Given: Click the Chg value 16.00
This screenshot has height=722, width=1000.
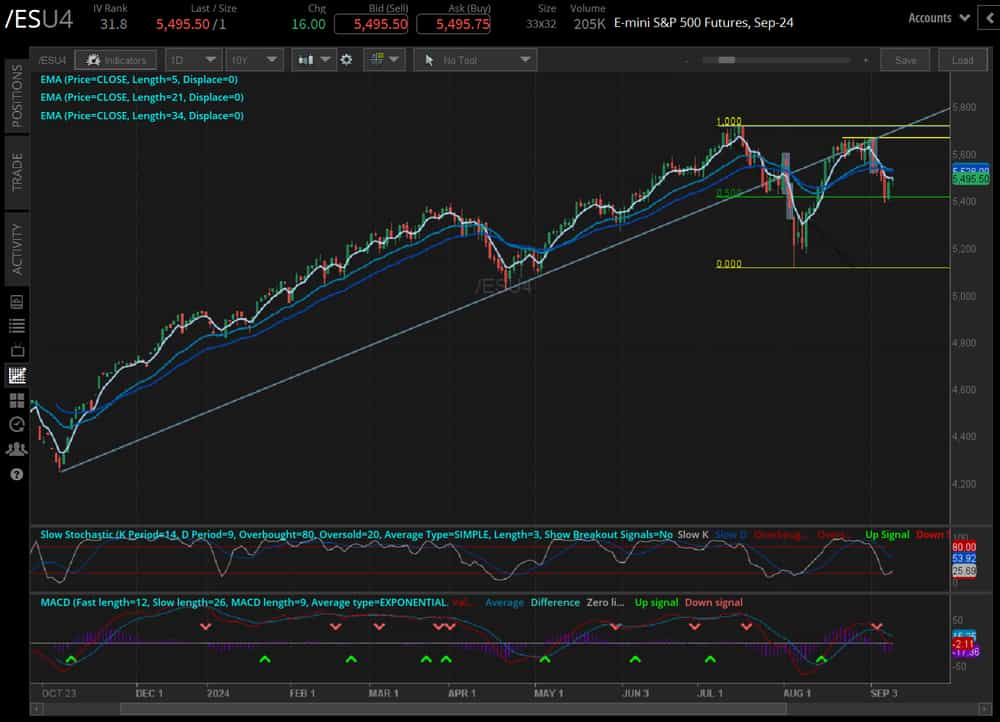Looking at the screenshot, I should (x=309, y=24).
